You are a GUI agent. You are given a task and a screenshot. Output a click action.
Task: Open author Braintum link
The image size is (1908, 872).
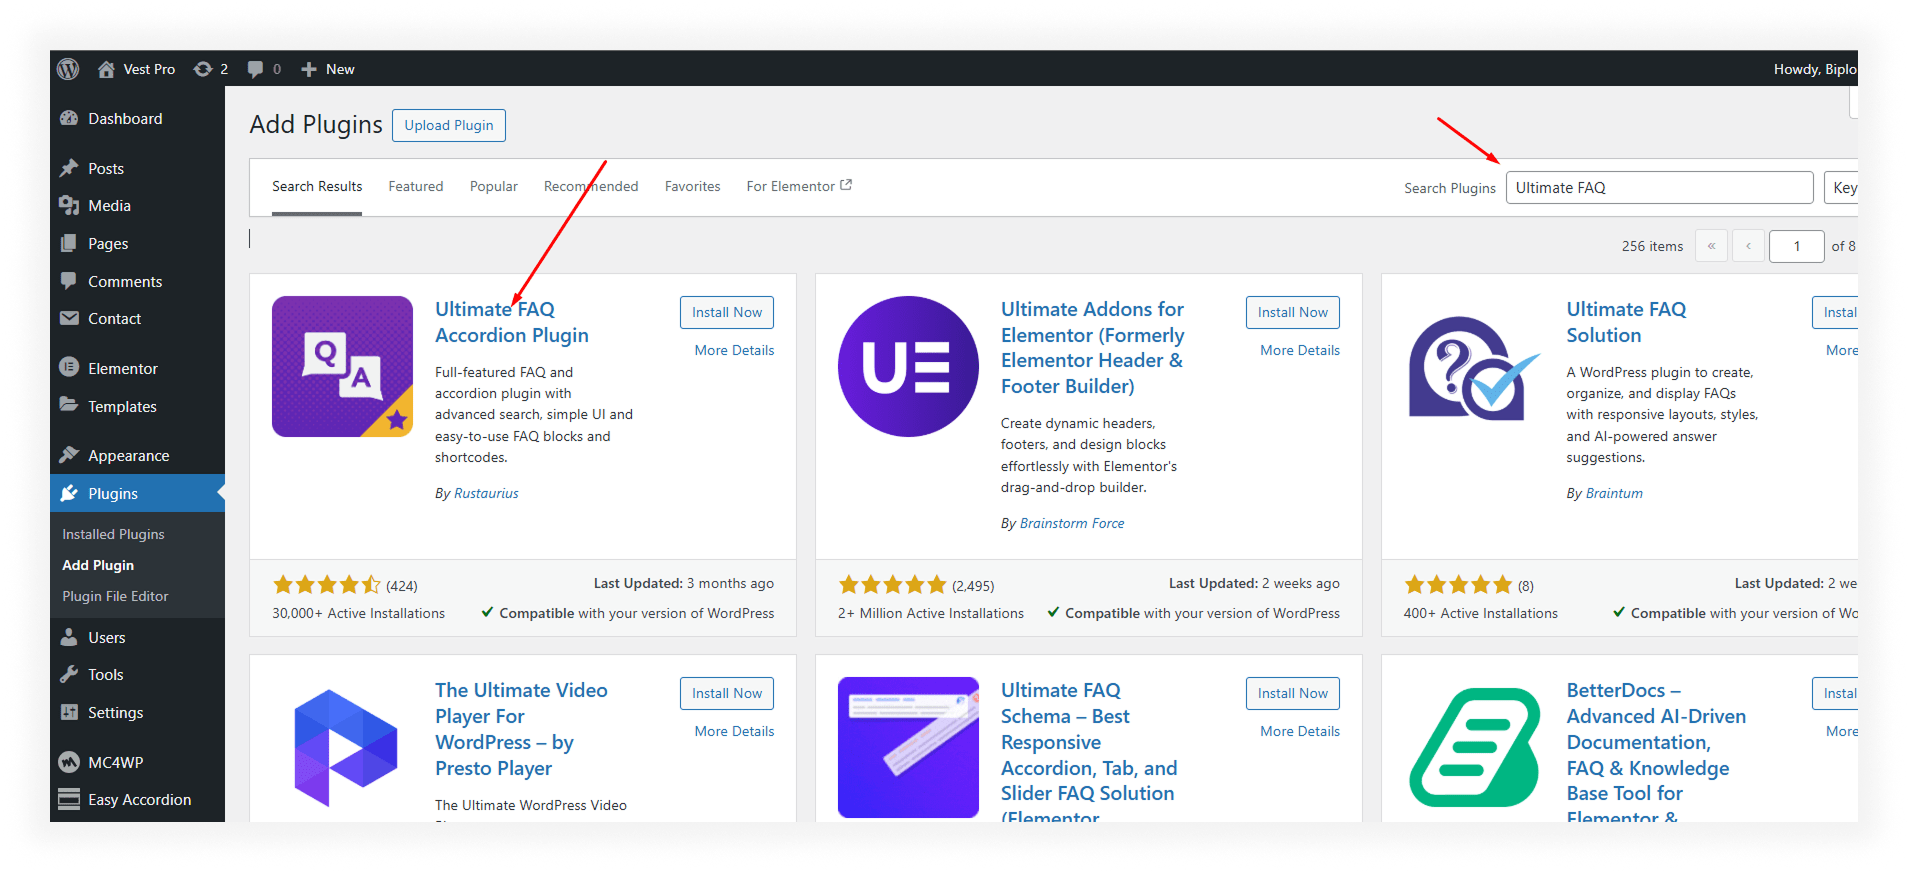coord(1614,493)
